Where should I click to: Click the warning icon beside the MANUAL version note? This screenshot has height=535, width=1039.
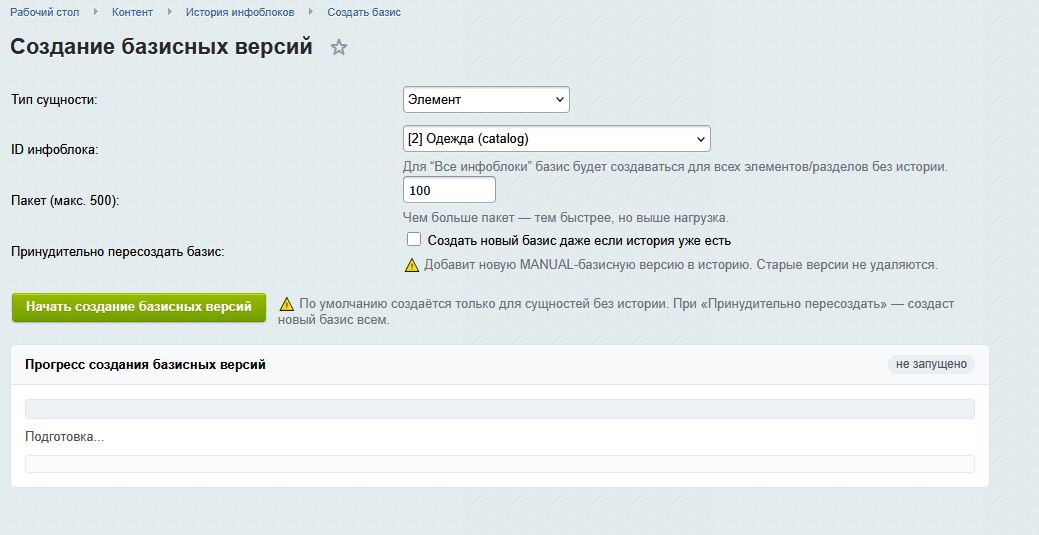coord(411,266)
